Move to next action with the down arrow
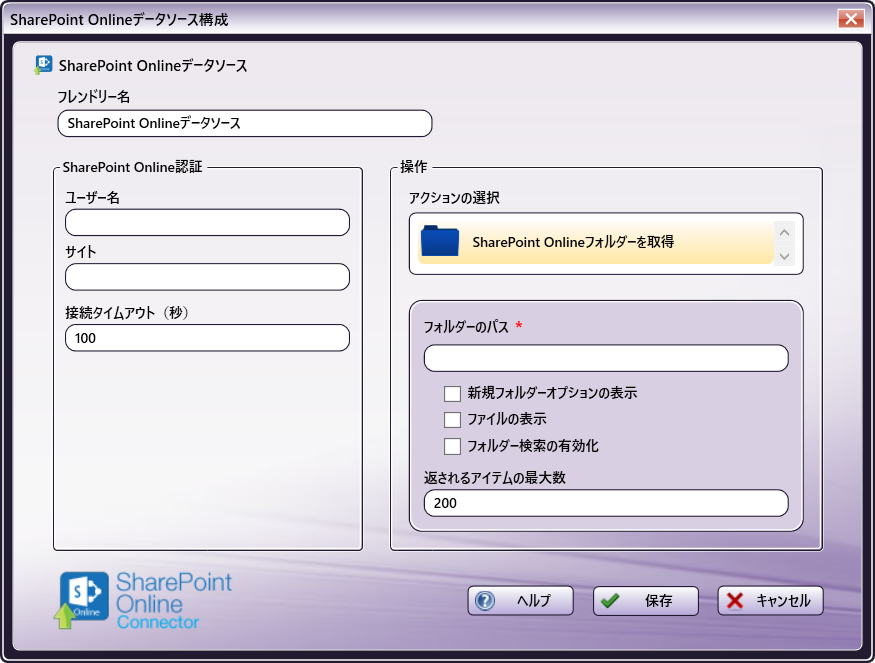 click(784, 256)
